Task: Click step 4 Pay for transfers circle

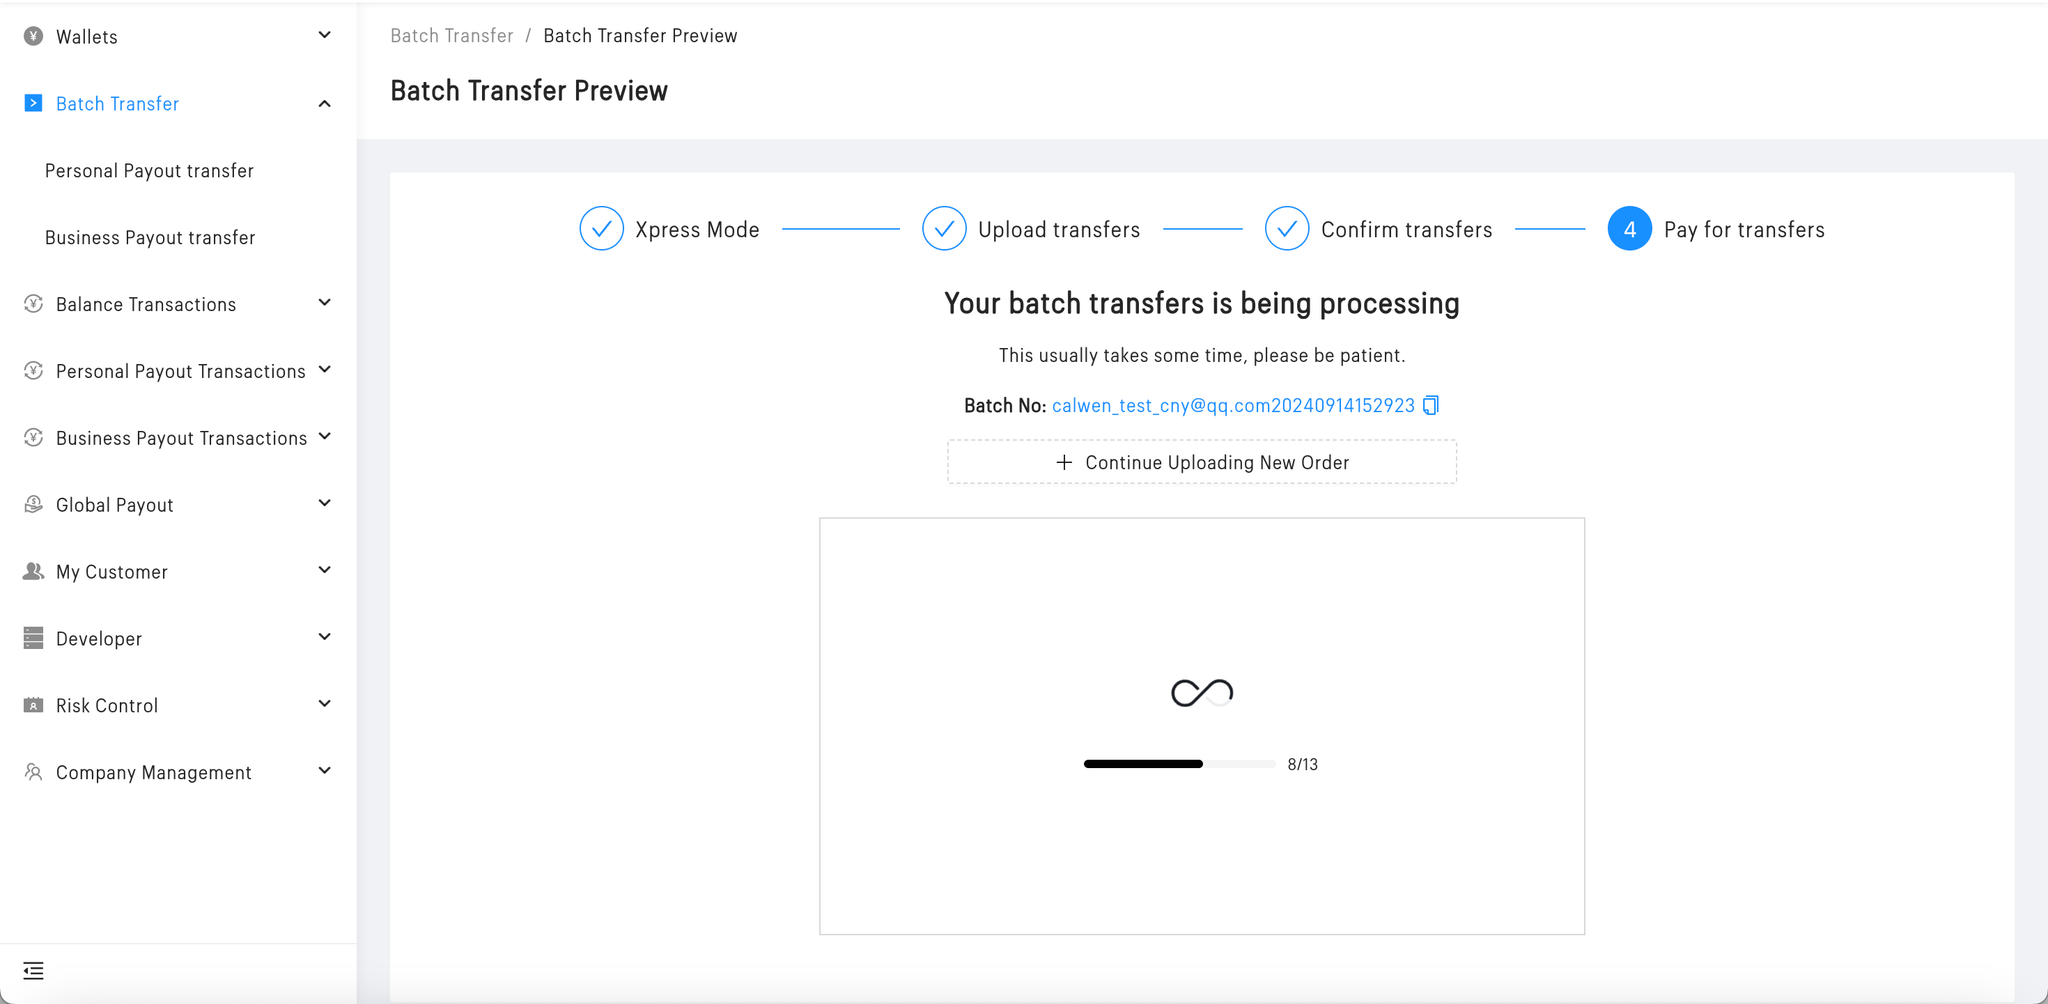Action: click(x=1629, y=229)
